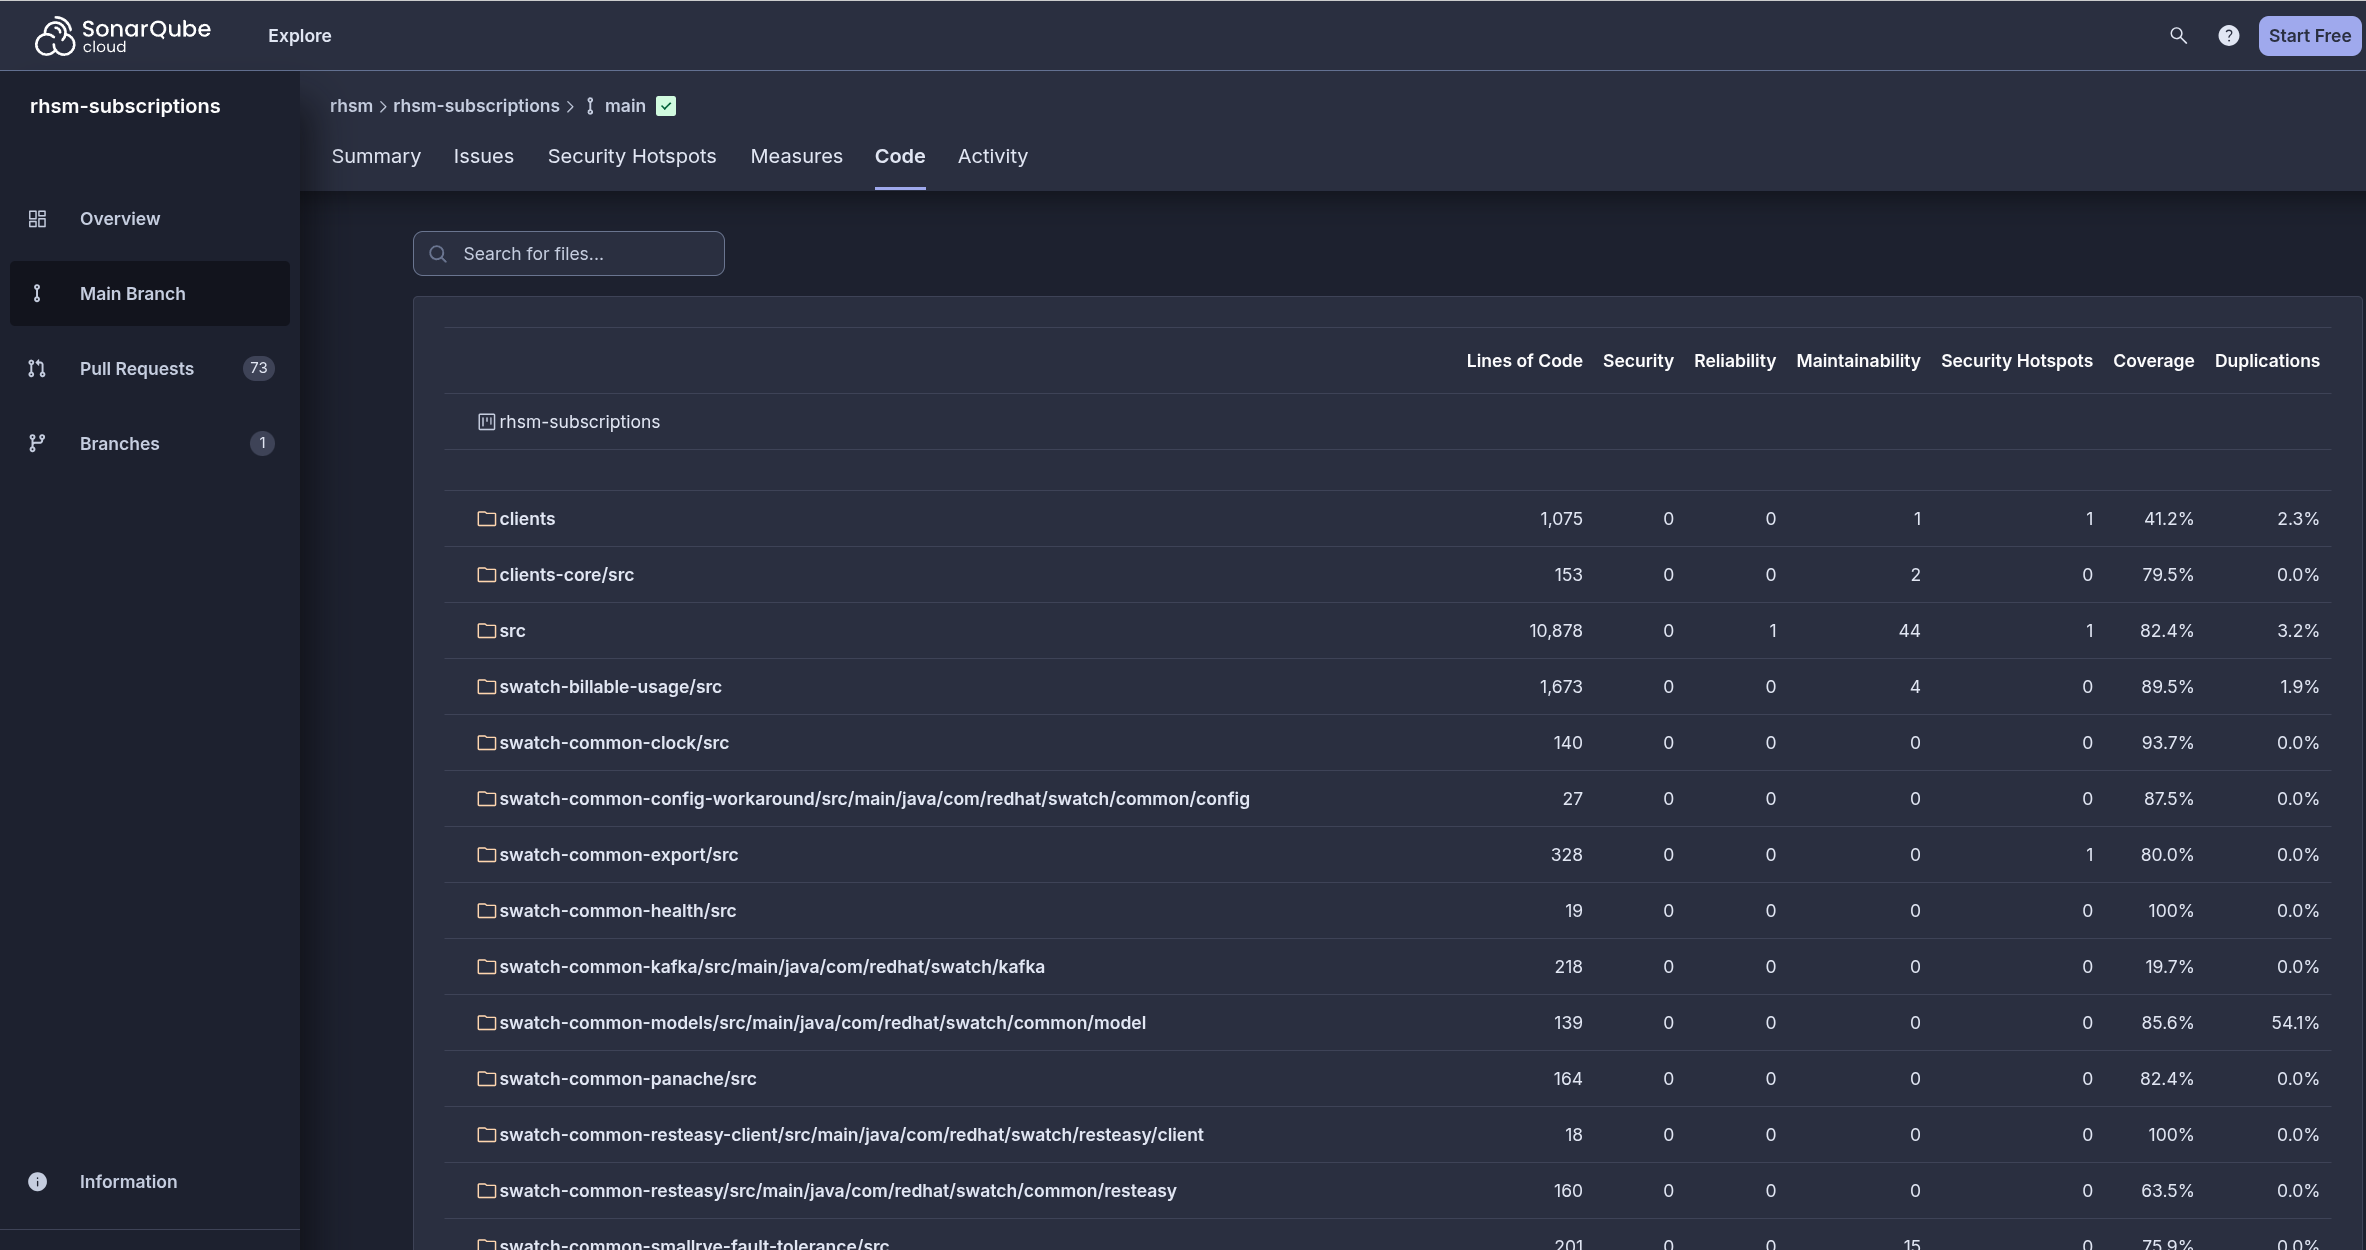The width and height of the screenshot is (2366, 1250).
Task: Open the swatch-common-export/src folder
Action: pyautogui.click(x=618, y=855)
